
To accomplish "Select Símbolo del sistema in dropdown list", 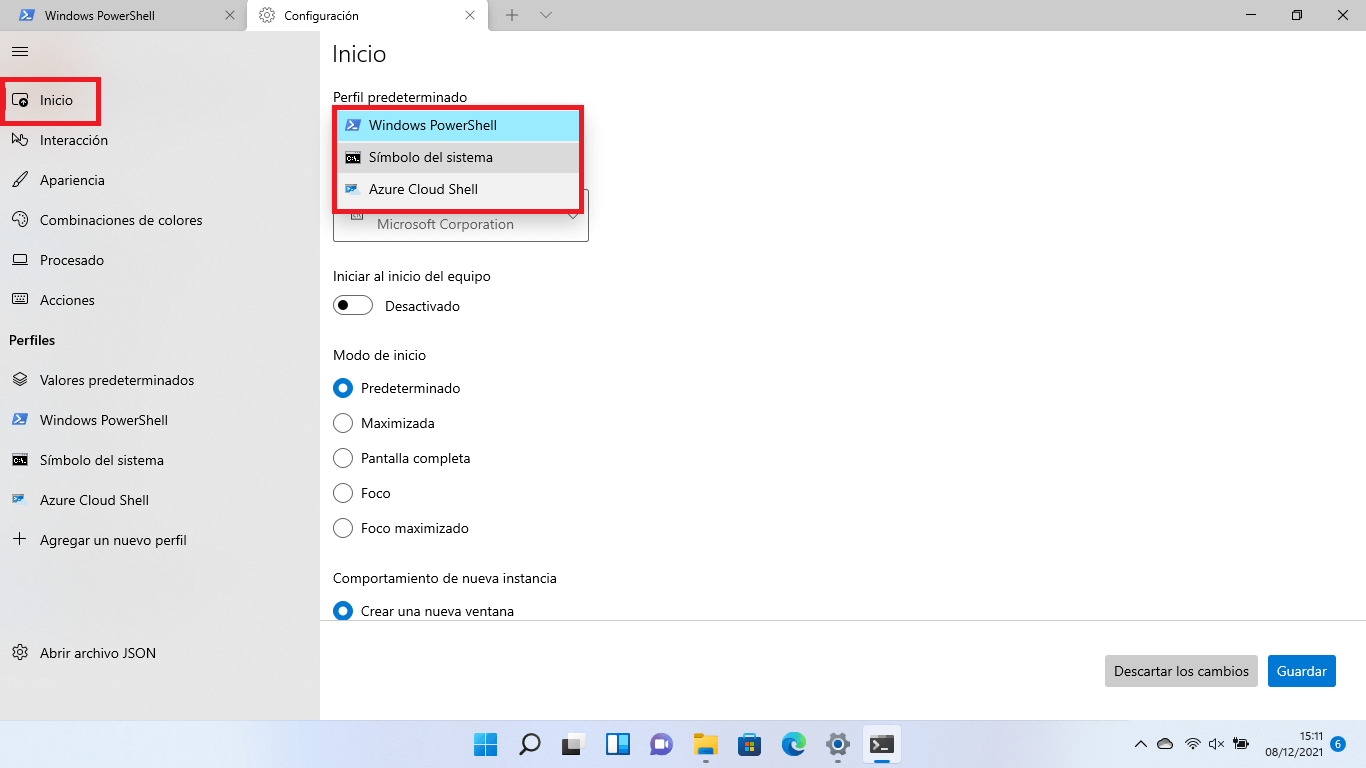I will (458, 157).
